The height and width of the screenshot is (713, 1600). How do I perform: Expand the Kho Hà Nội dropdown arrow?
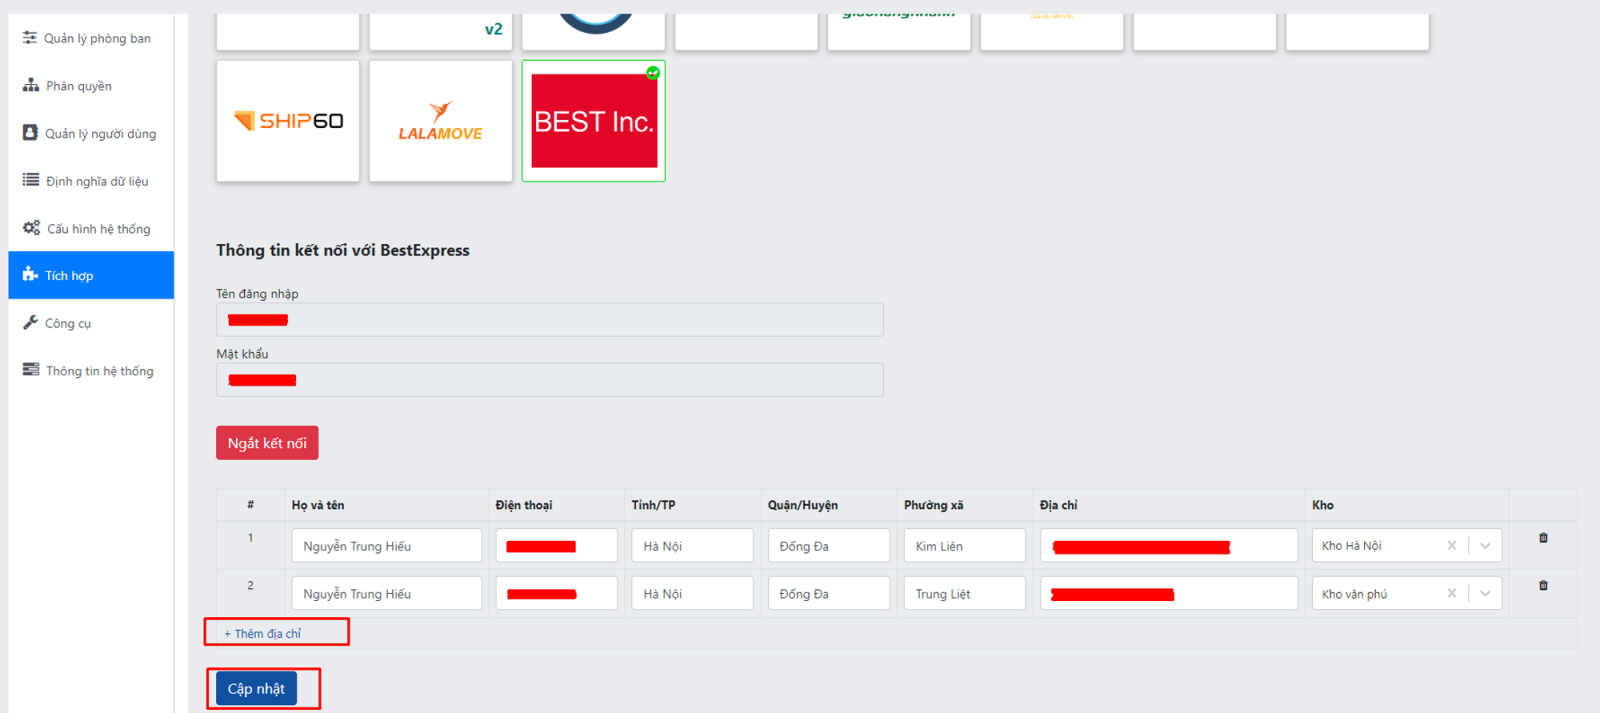tap(1485, 546)
